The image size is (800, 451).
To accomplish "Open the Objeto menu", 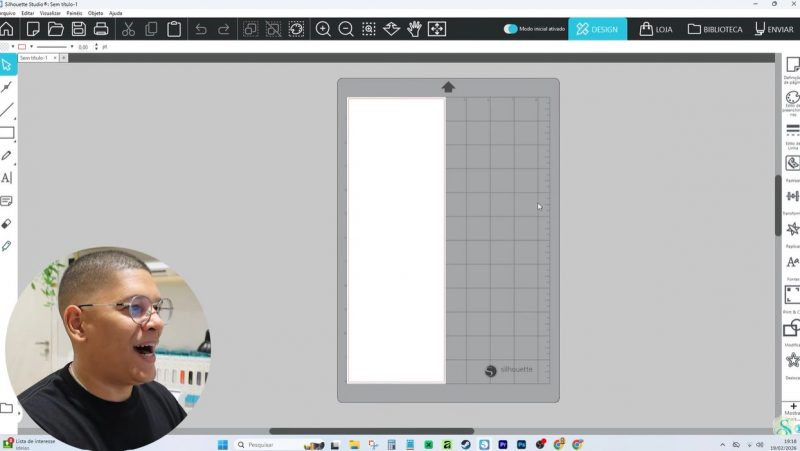I will (x=95, y=13).
